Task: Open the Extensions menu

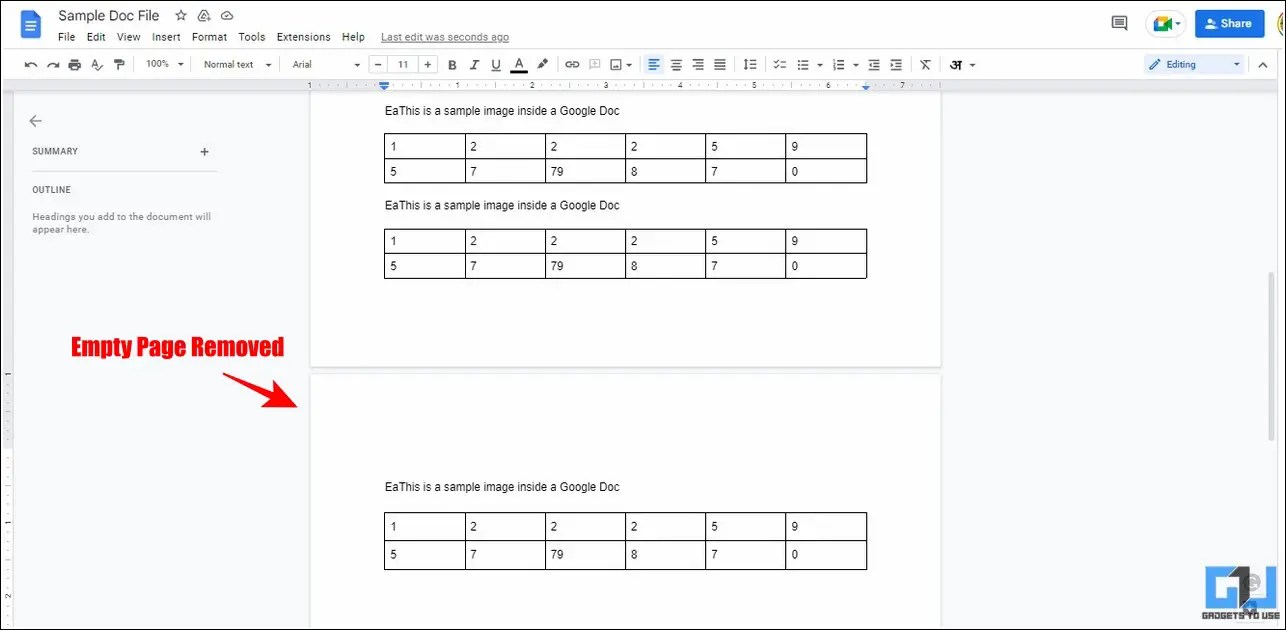Action: pyautogui.click(x=304, y=37)
